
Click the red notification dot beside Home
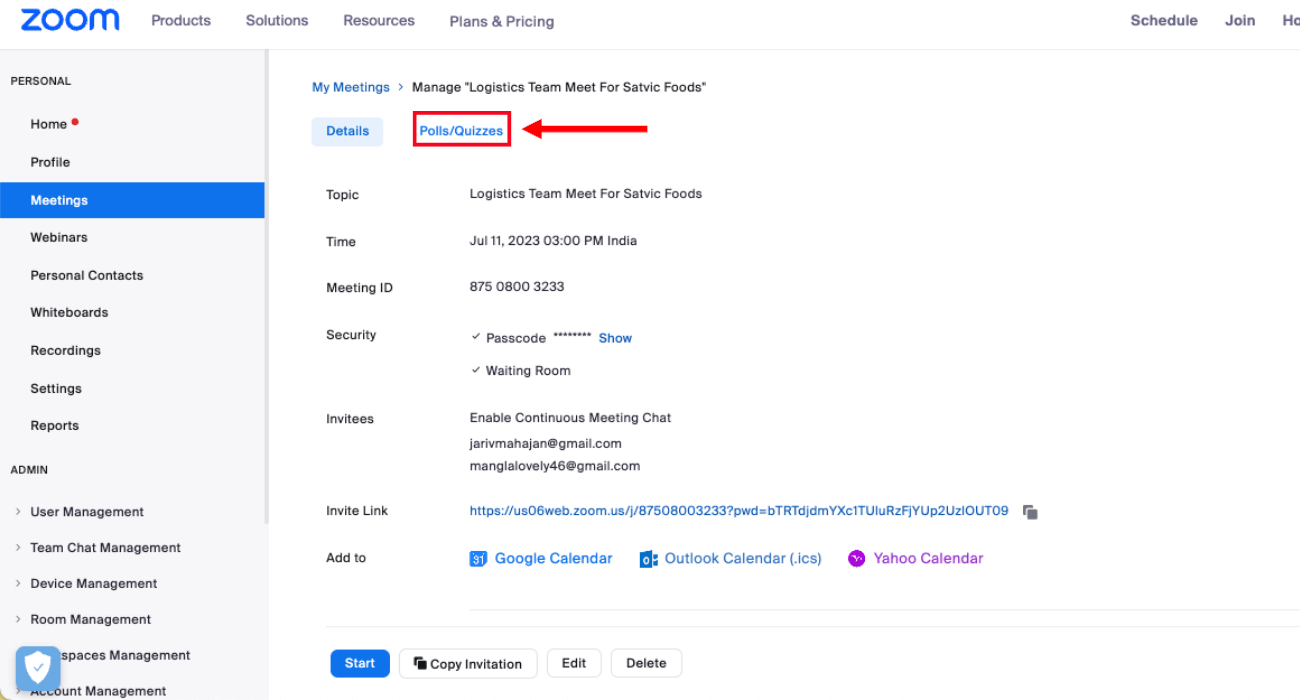coord(75,122)
